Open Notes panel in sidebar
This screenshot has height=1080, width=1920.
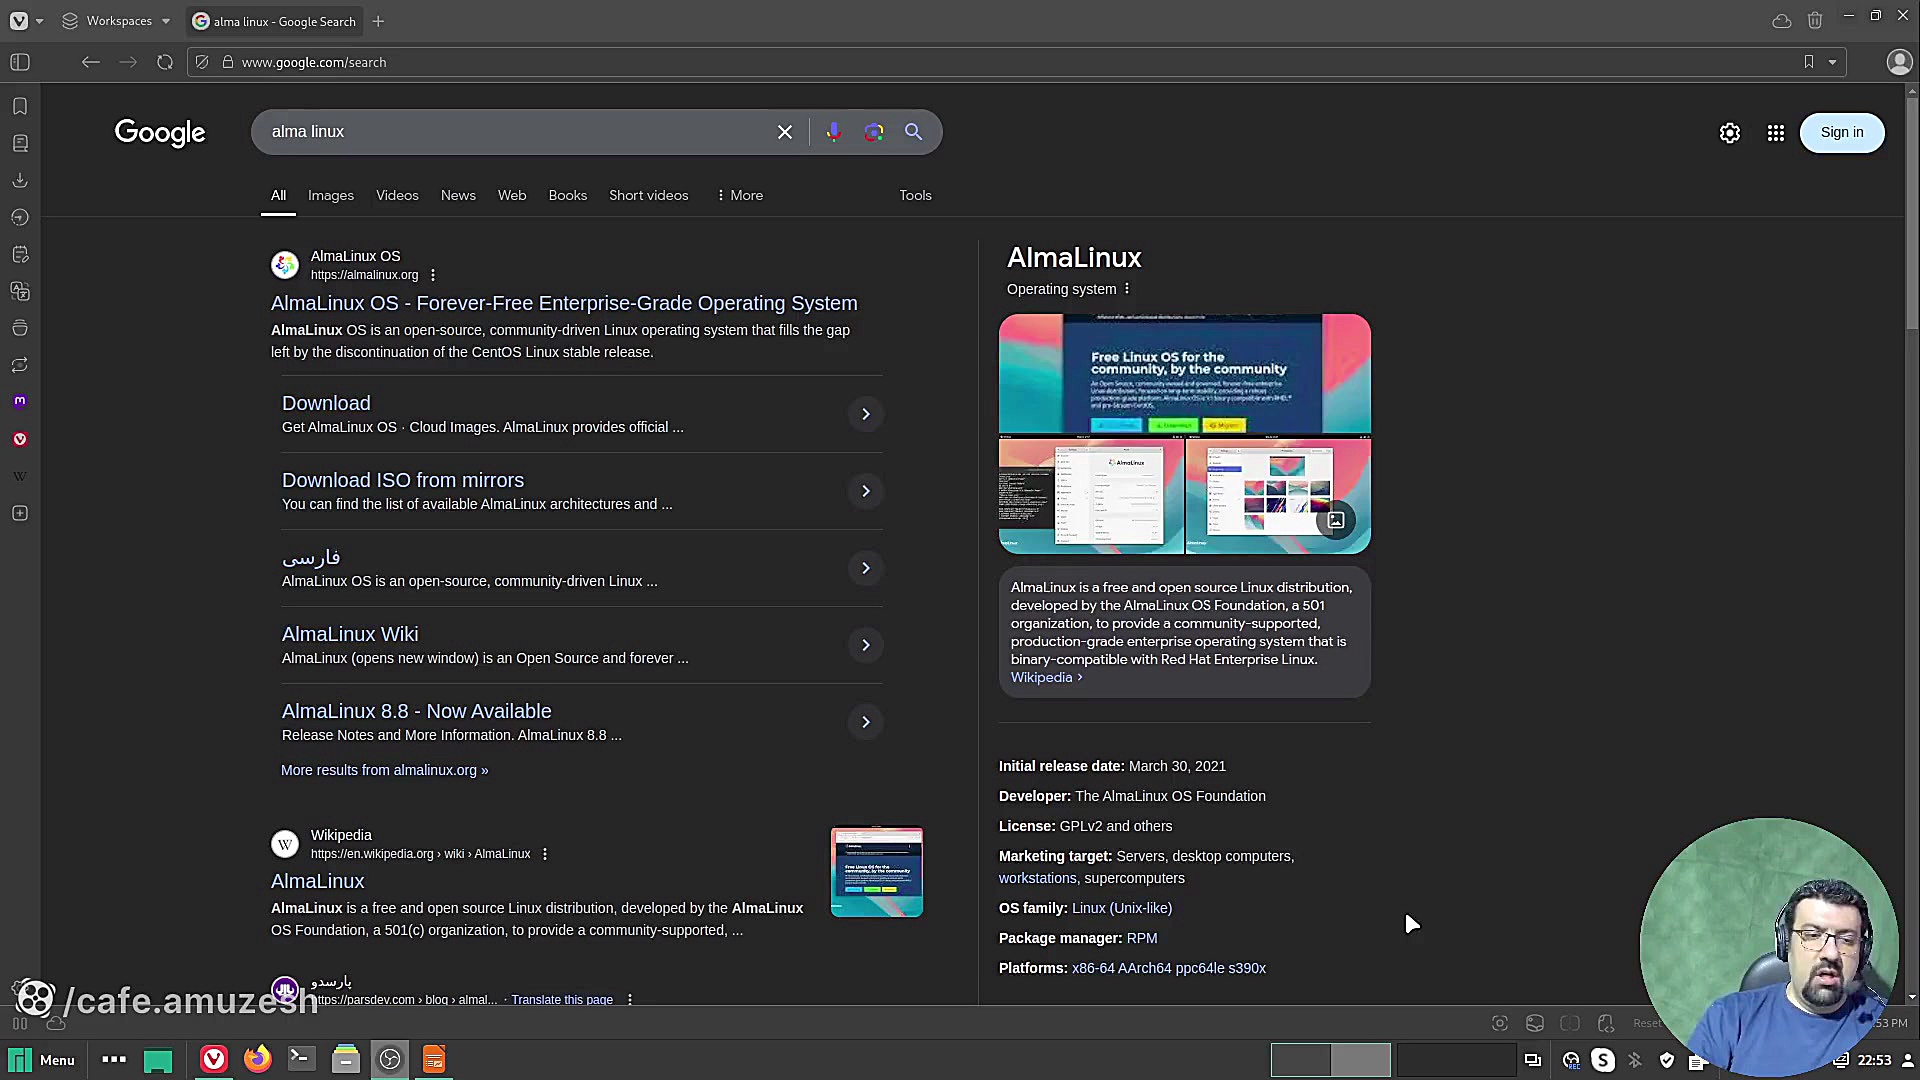(x=20, y=254)
